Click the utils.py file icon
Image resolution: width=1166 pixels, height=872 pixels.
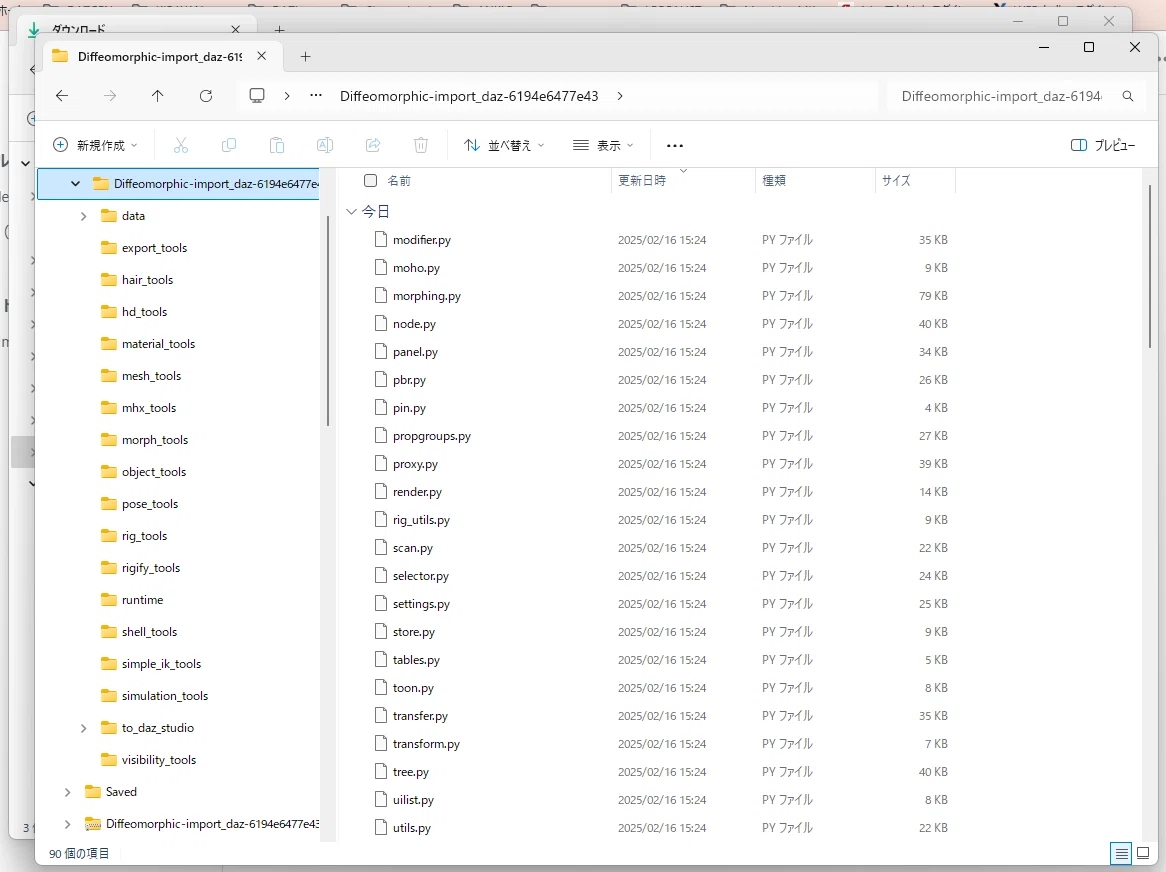tap(381, 827)
